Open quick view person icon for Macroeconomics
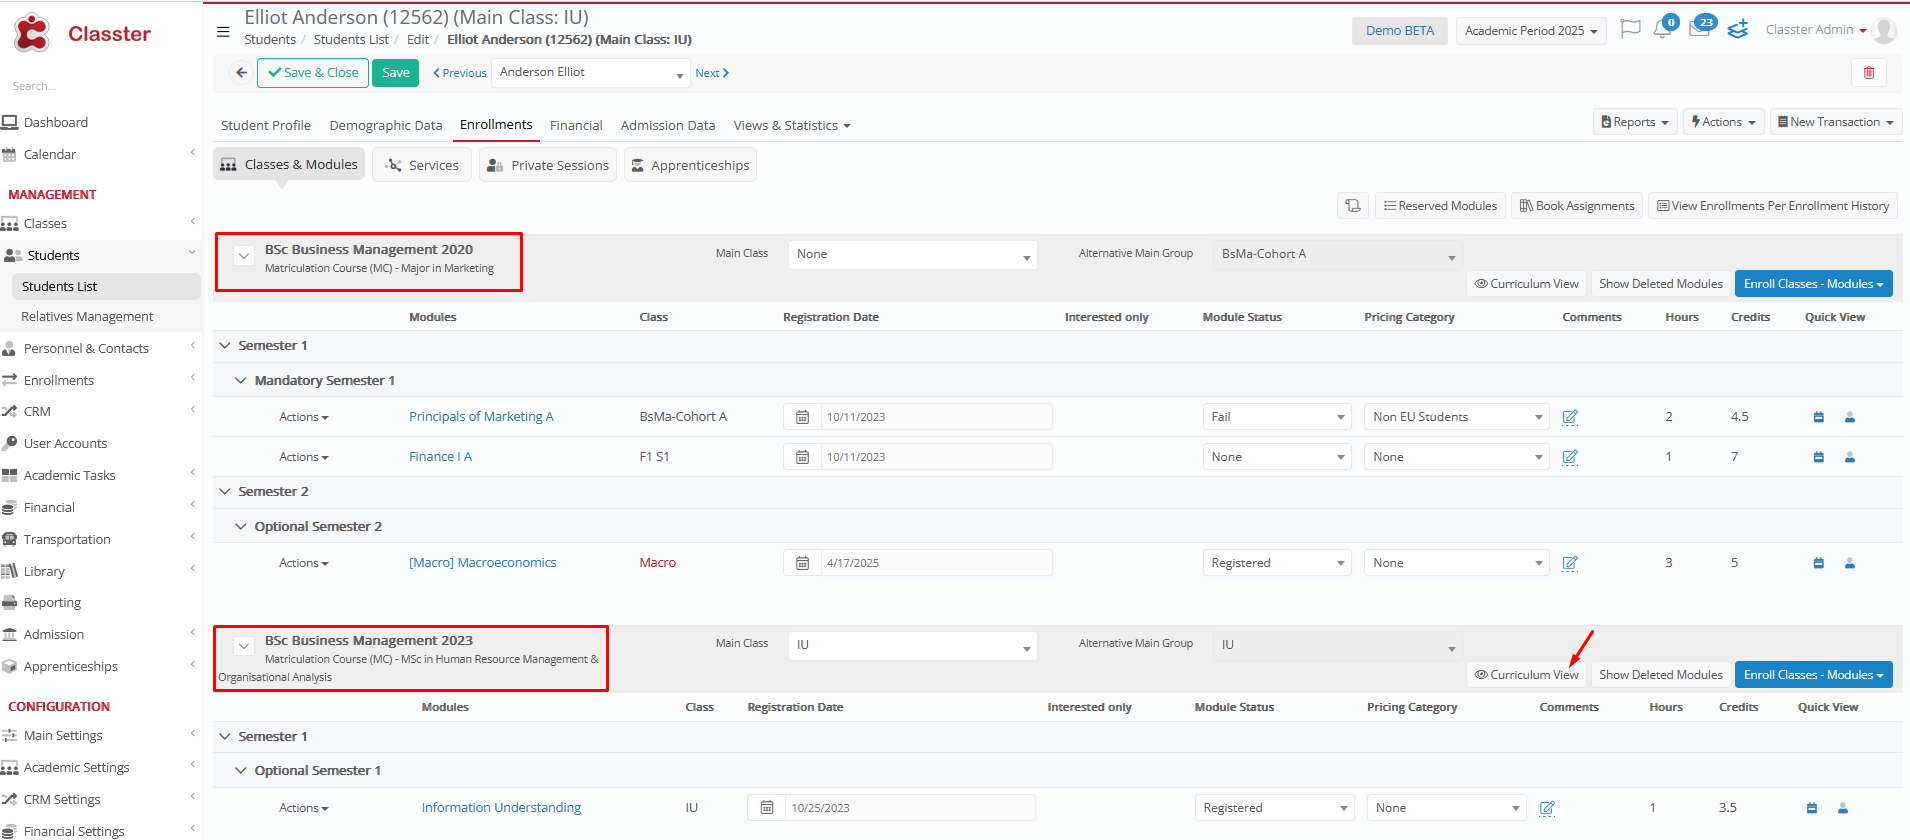 [1850, 563]
